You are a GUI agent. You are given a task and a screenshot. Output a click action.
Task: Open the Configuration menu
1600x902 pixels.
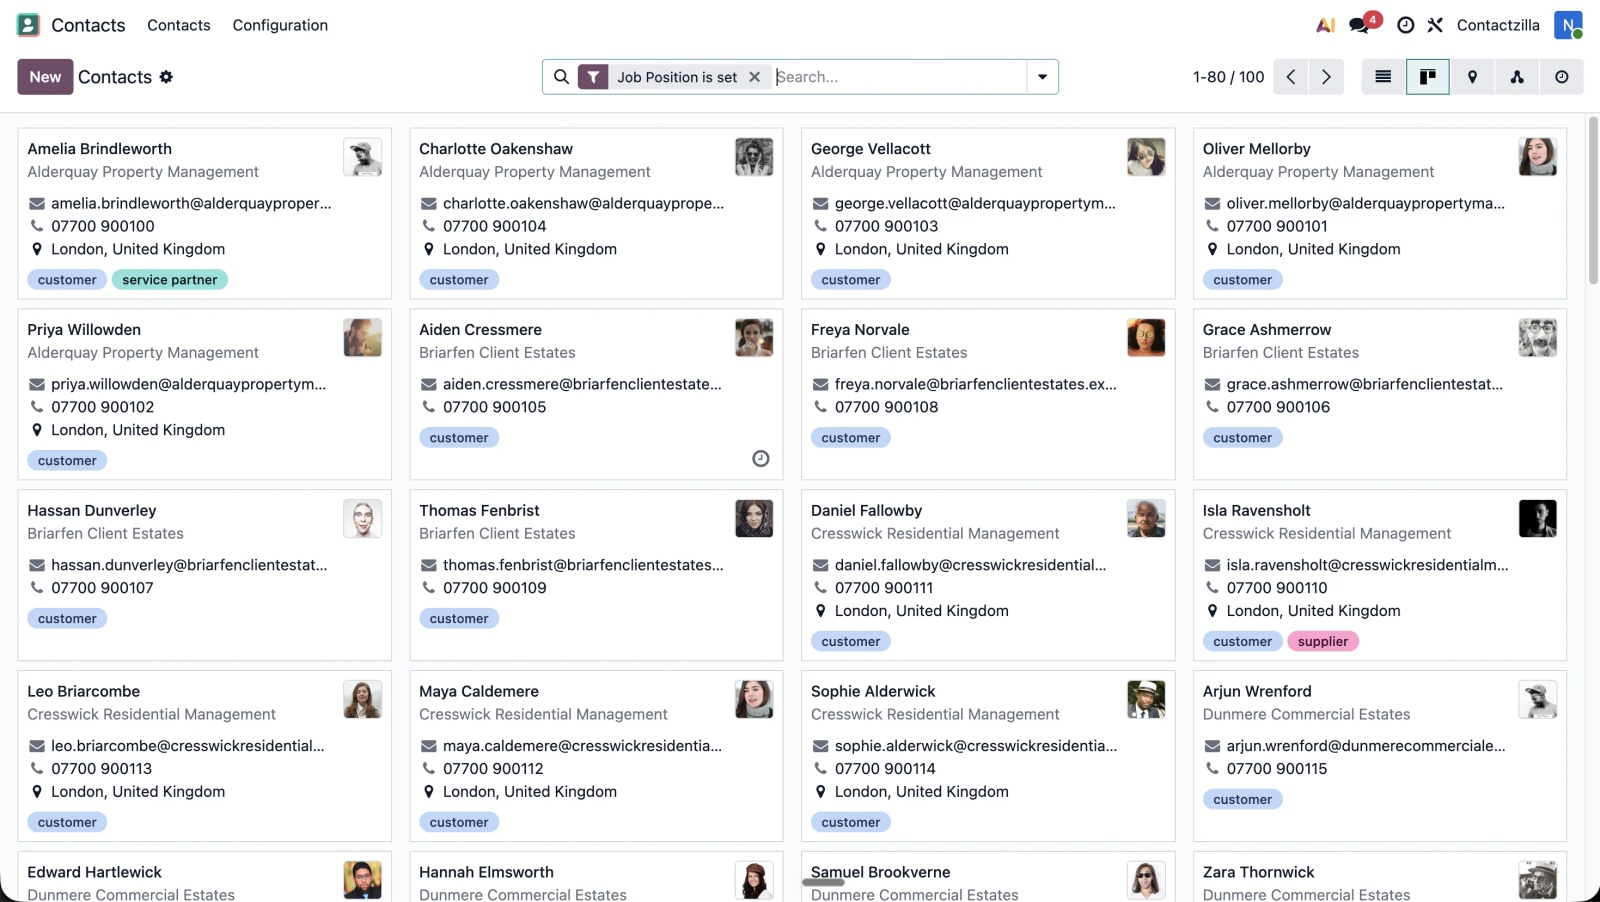[x=280, y=25]
